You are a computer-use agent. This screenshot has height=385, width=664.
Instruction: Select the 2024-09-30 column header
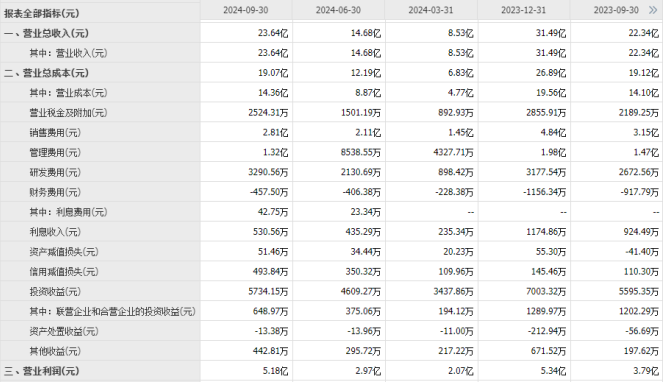click(246, 10)
